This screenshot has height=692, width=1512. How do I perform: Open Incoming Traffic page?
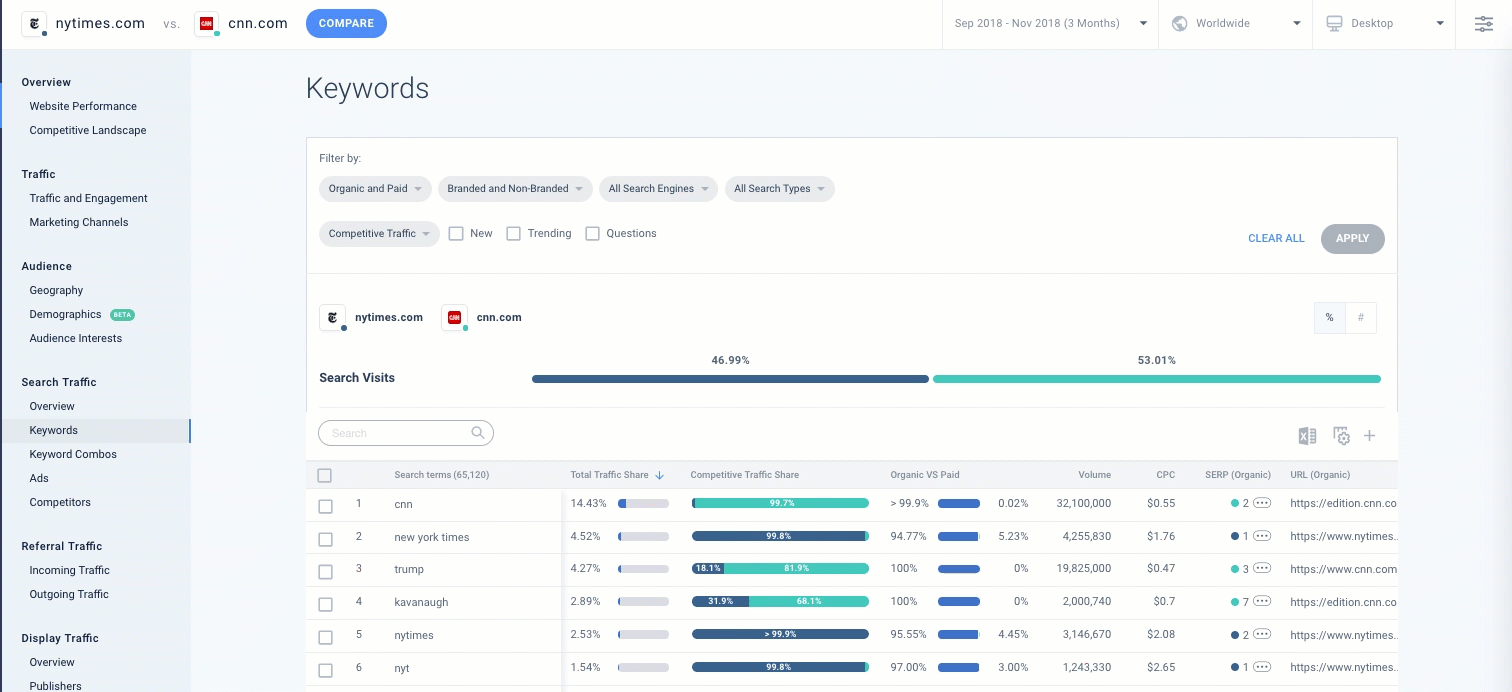coord(69,570)
